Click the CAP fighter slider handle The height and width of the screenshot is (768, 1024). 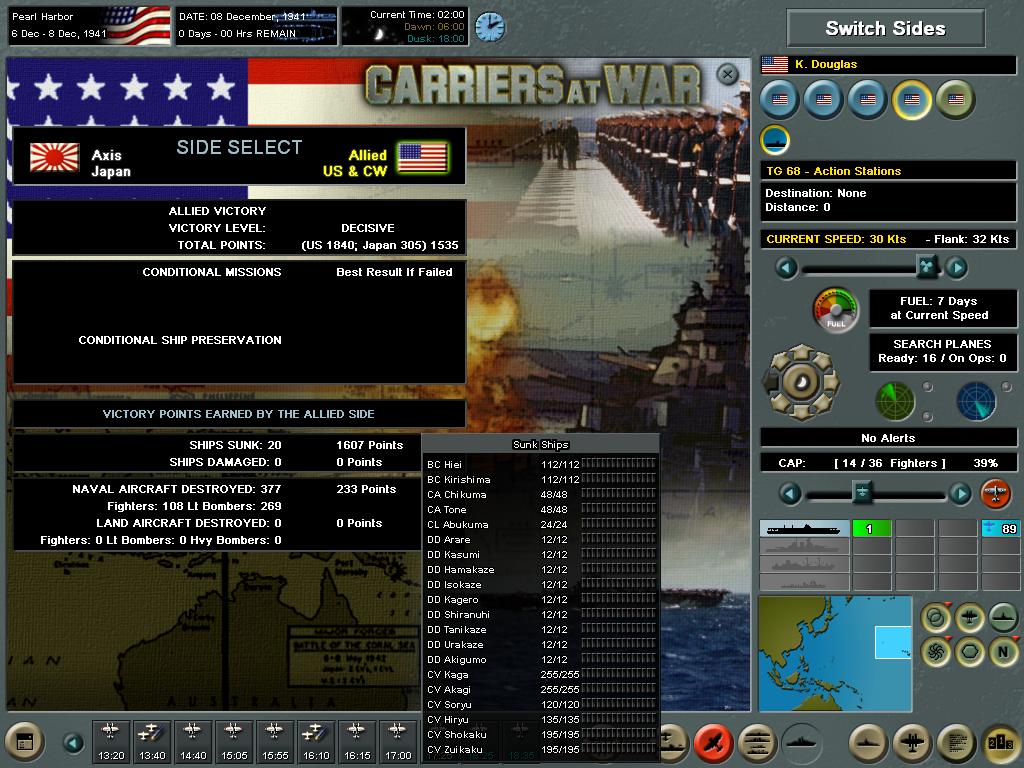point(862,492)
